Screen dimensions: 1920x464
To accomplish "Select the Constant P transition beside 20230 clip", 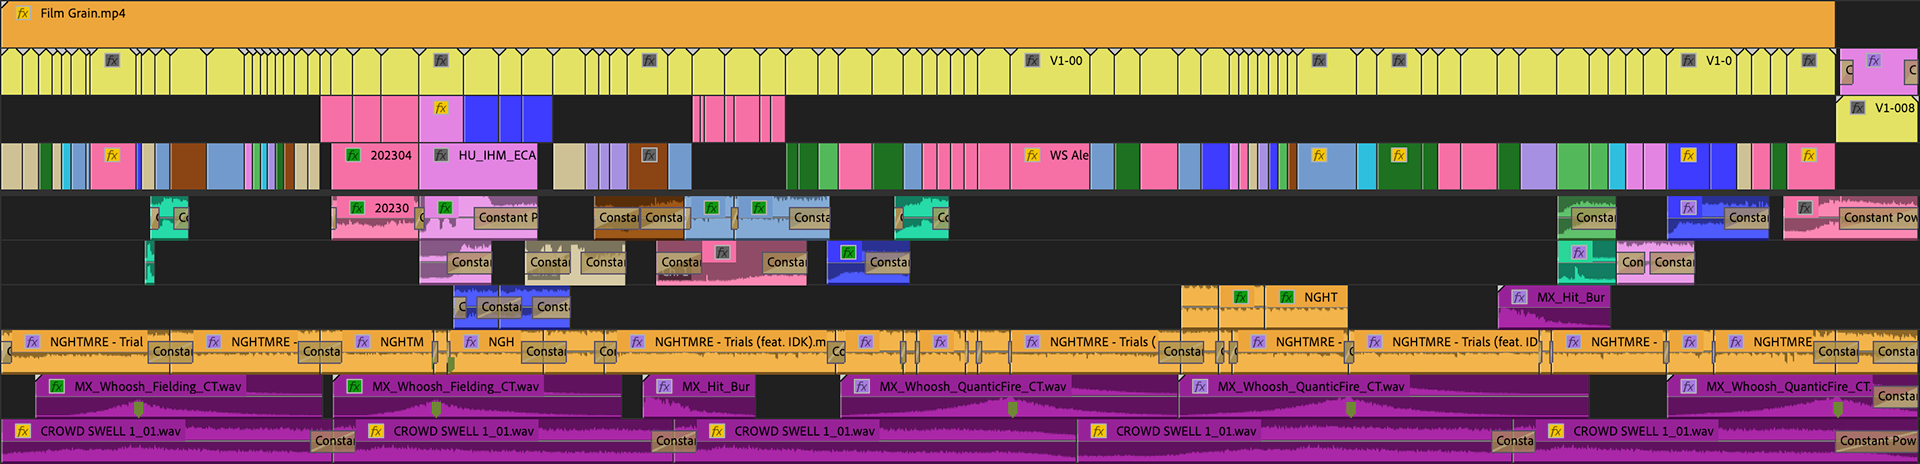I will point(506,217).
